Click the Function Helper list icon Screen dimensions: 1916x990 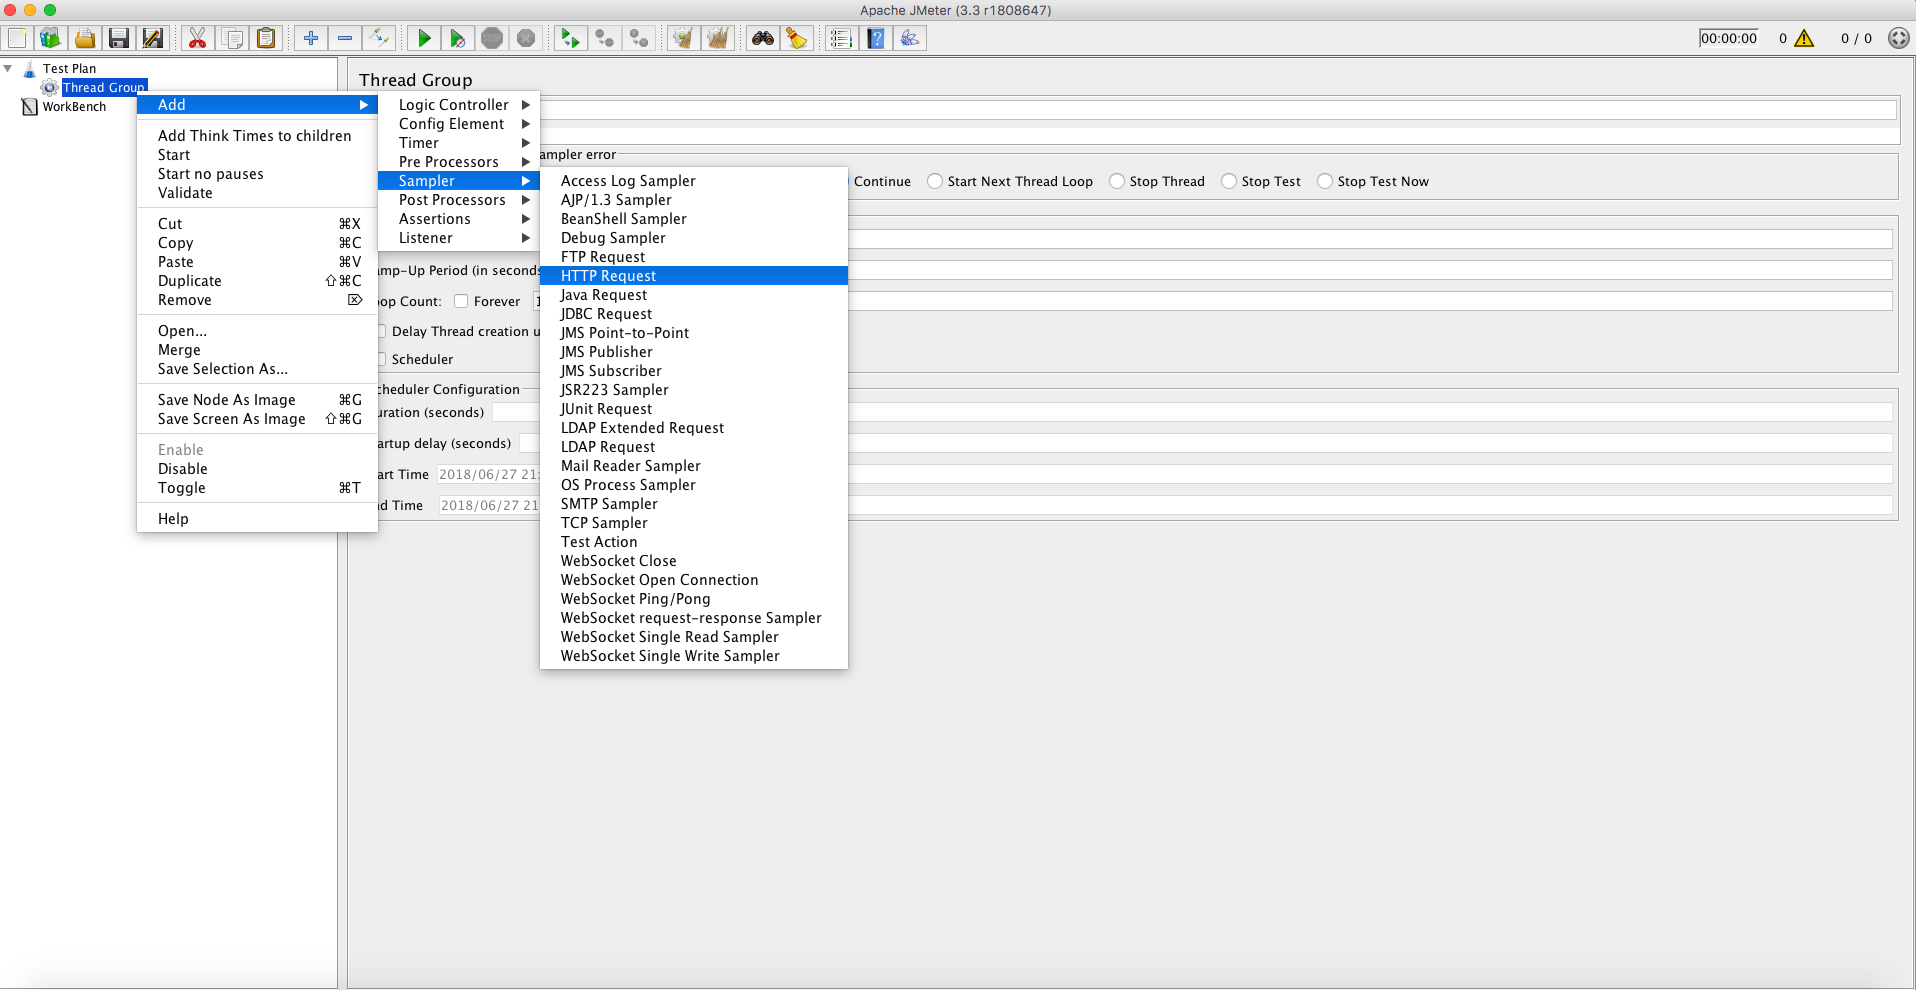pyautogui.click(x=841, y=38)
